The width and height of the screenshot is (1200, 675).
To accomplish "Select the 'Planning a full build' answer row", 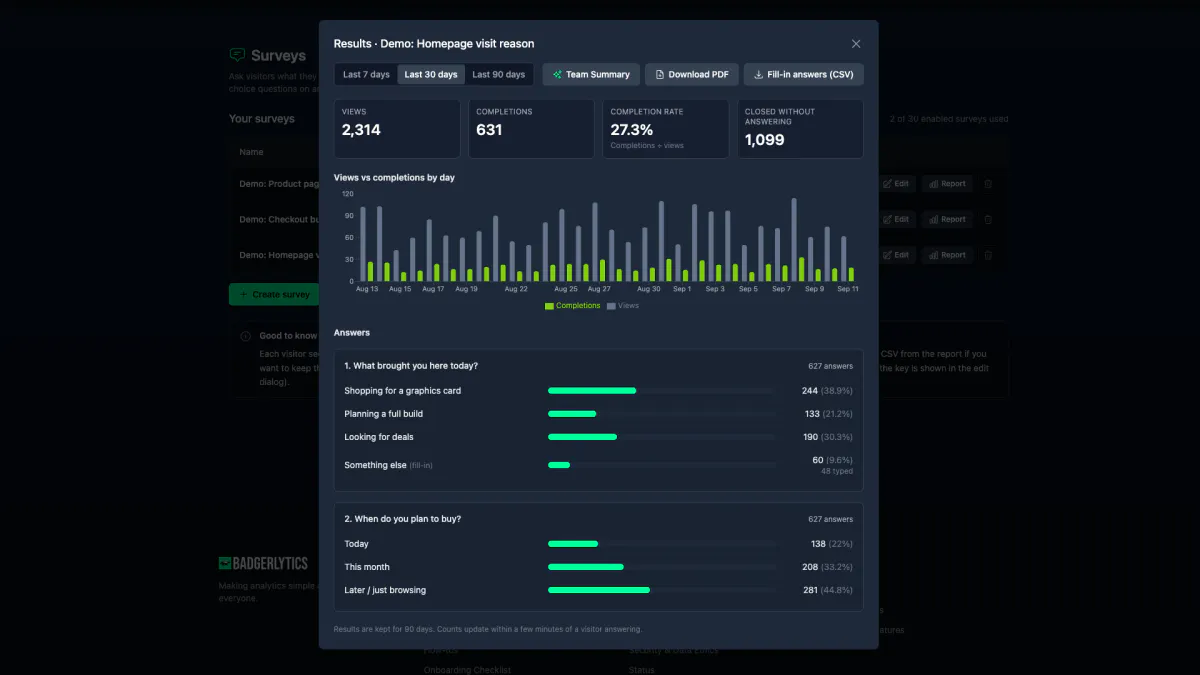I will click(598, 414).
